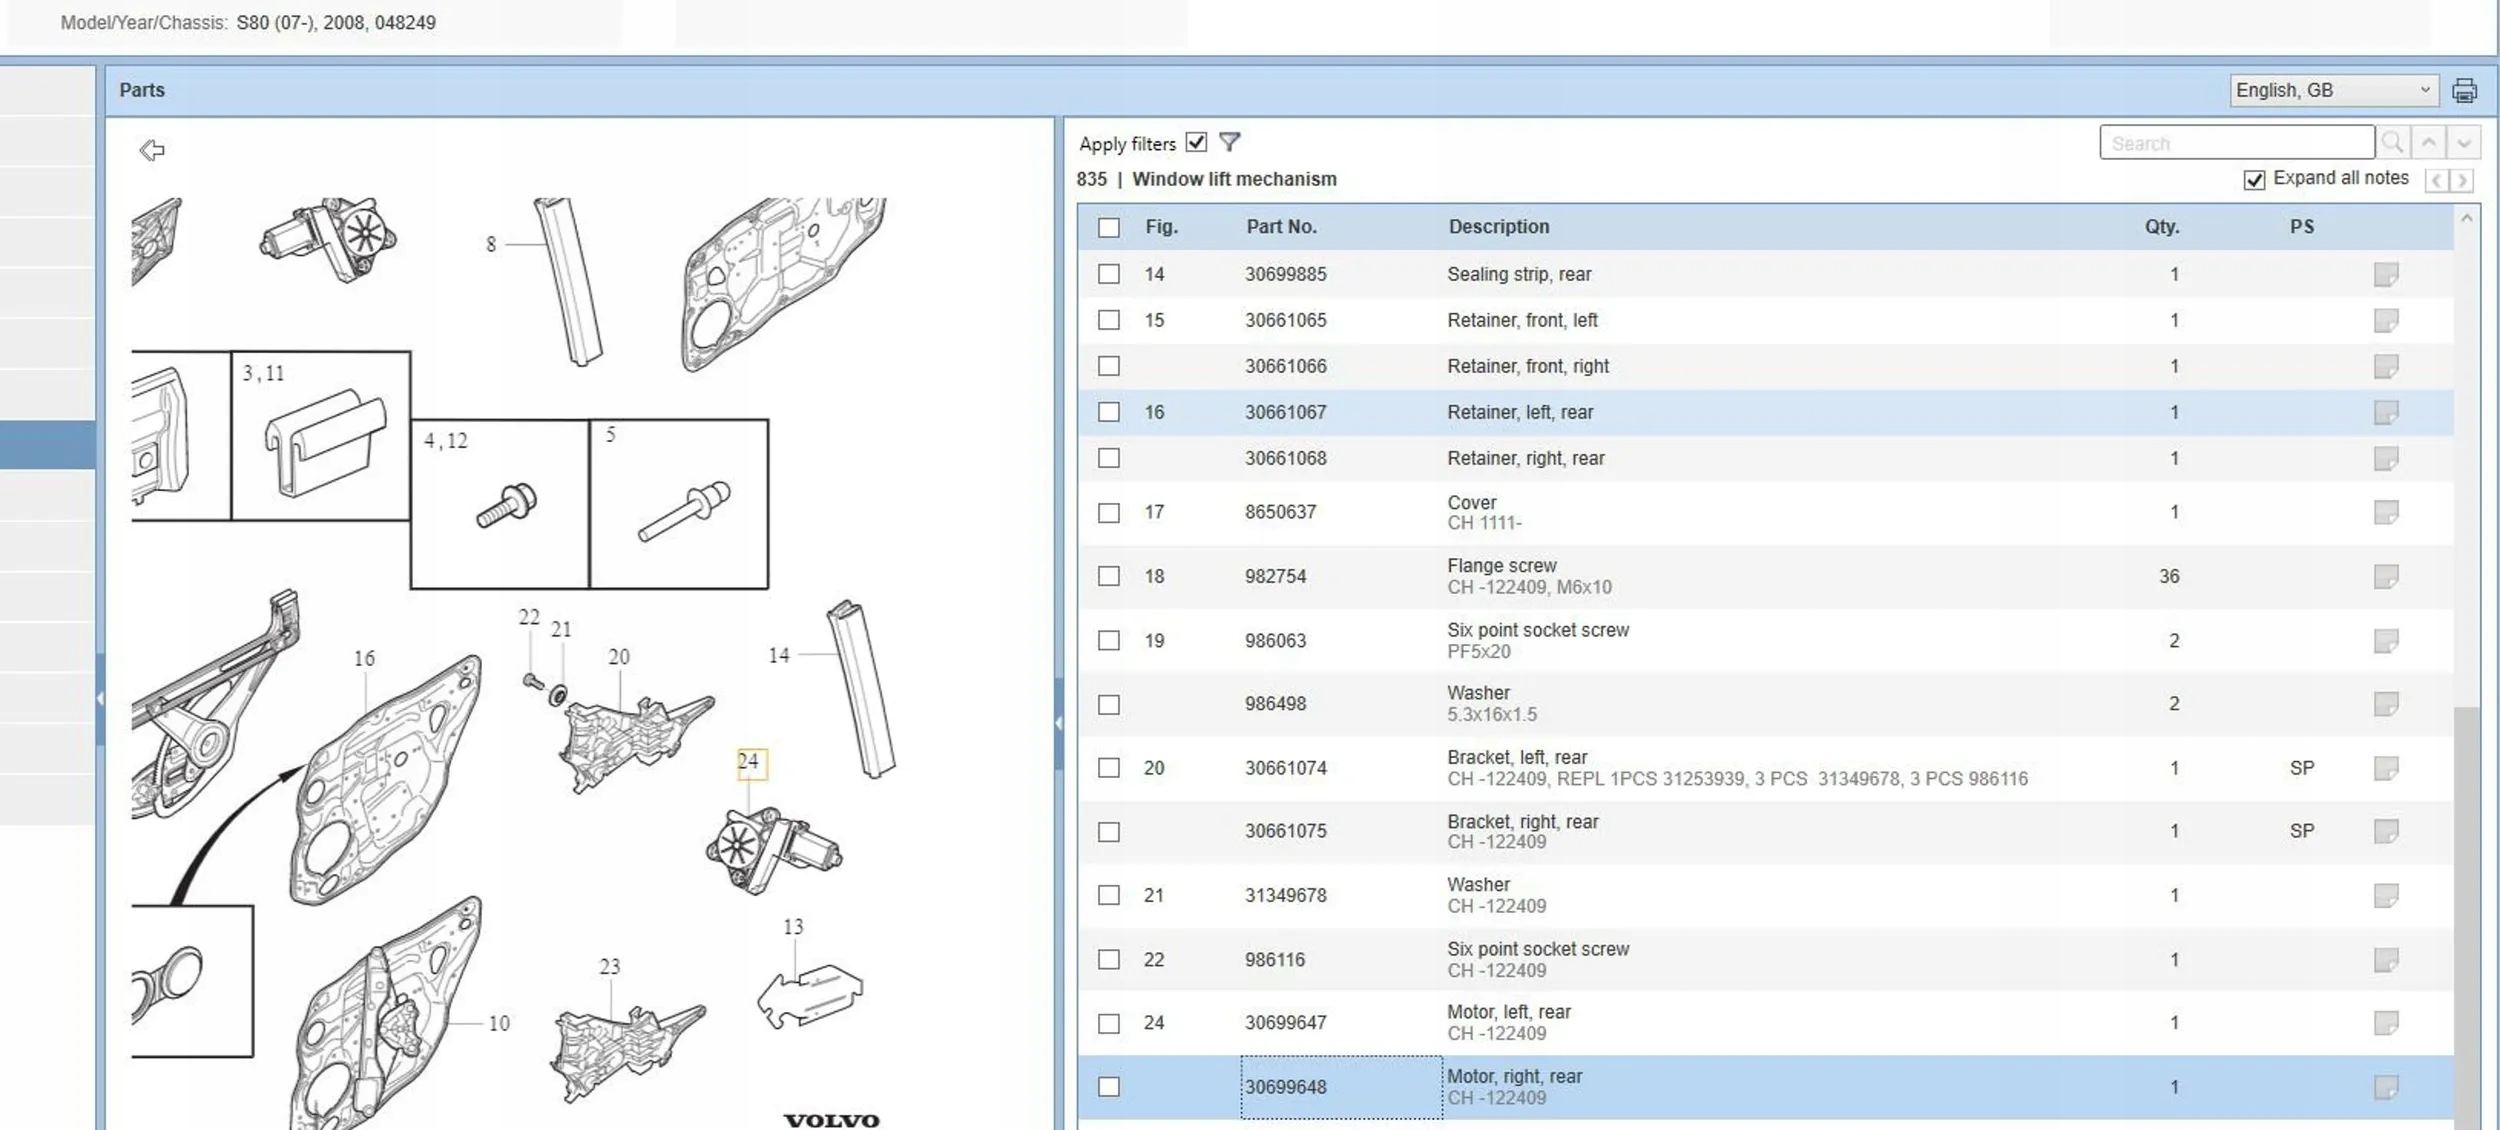Click the next notes arrow beside Expand all notes

click(2463, 181)
